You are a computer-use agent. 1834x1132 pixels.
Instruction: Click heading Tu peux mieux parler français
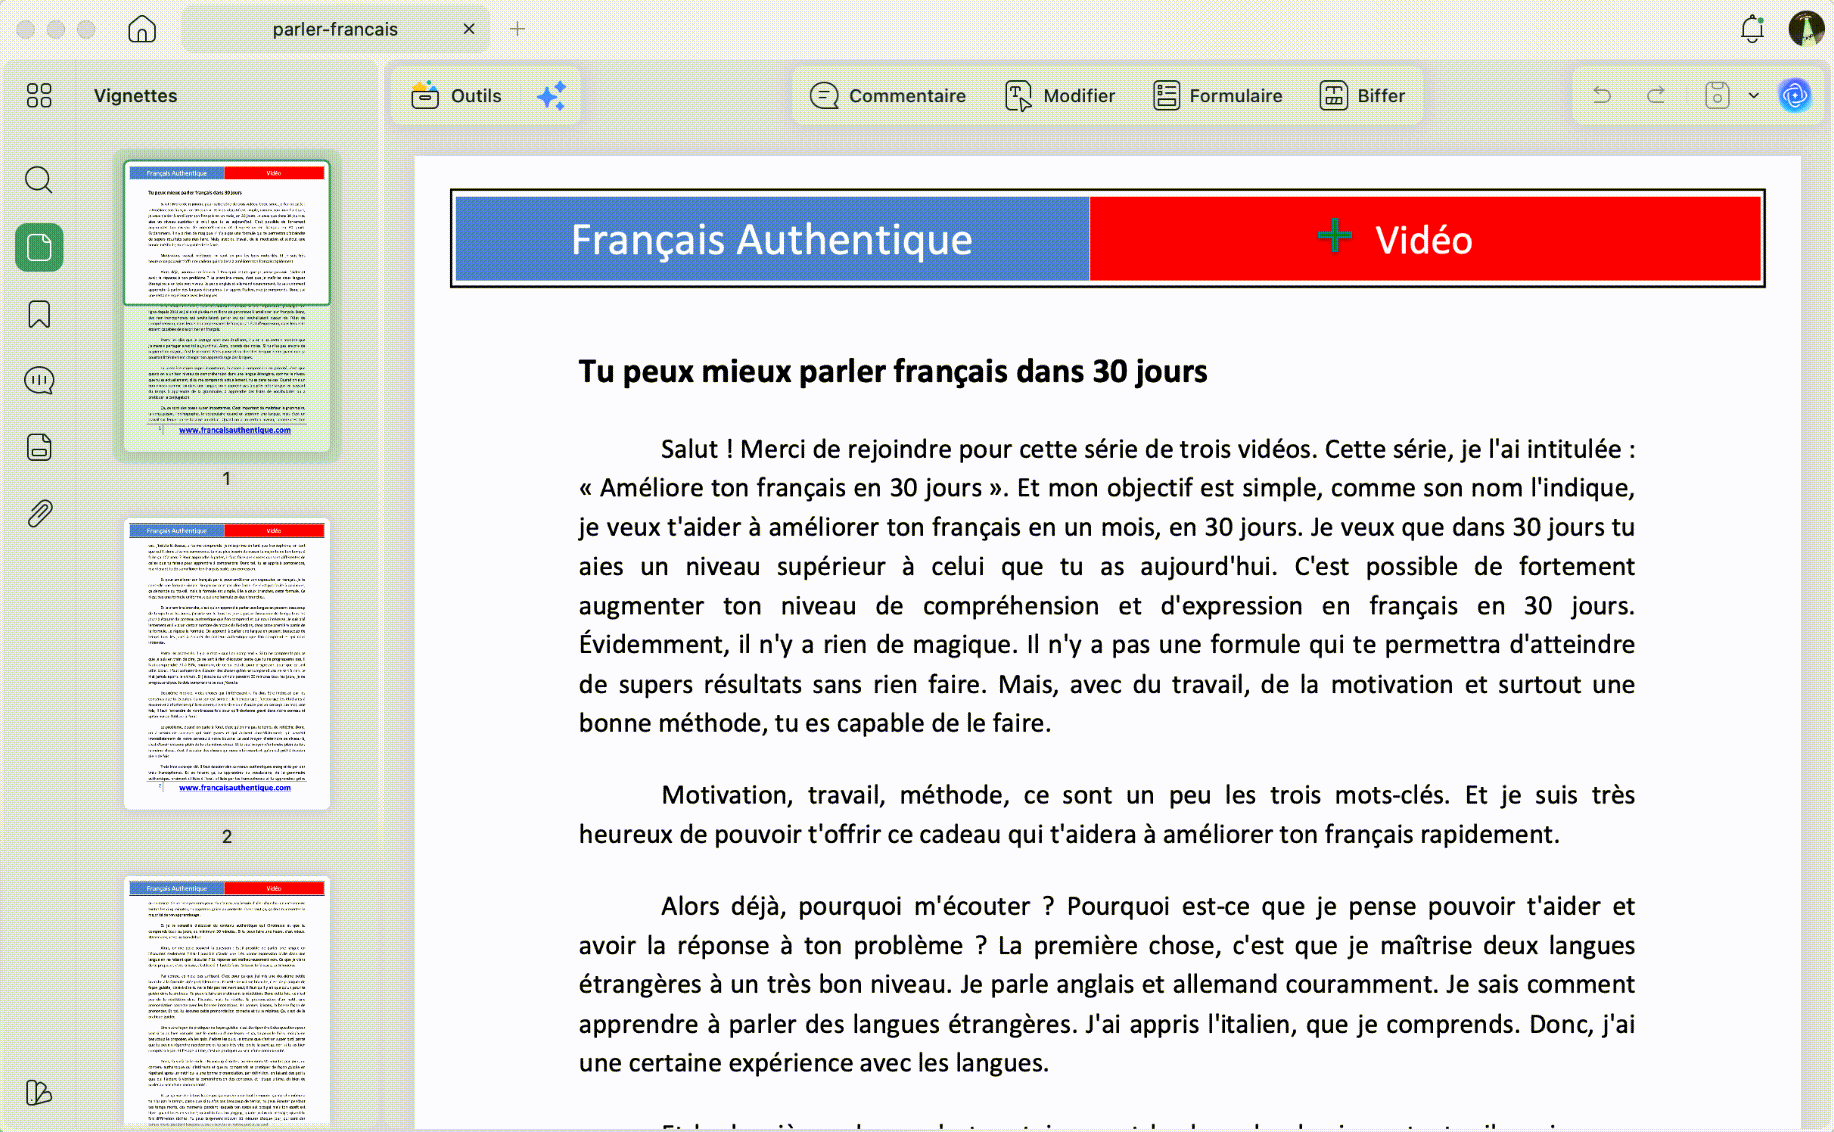point(893,371)
